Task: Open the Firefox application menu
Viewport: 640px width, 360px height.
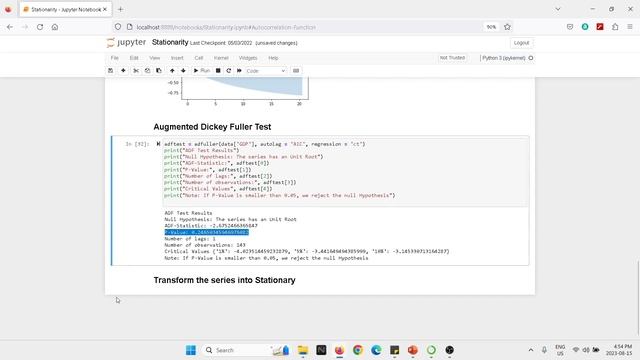Action: [x=630, y=27]
